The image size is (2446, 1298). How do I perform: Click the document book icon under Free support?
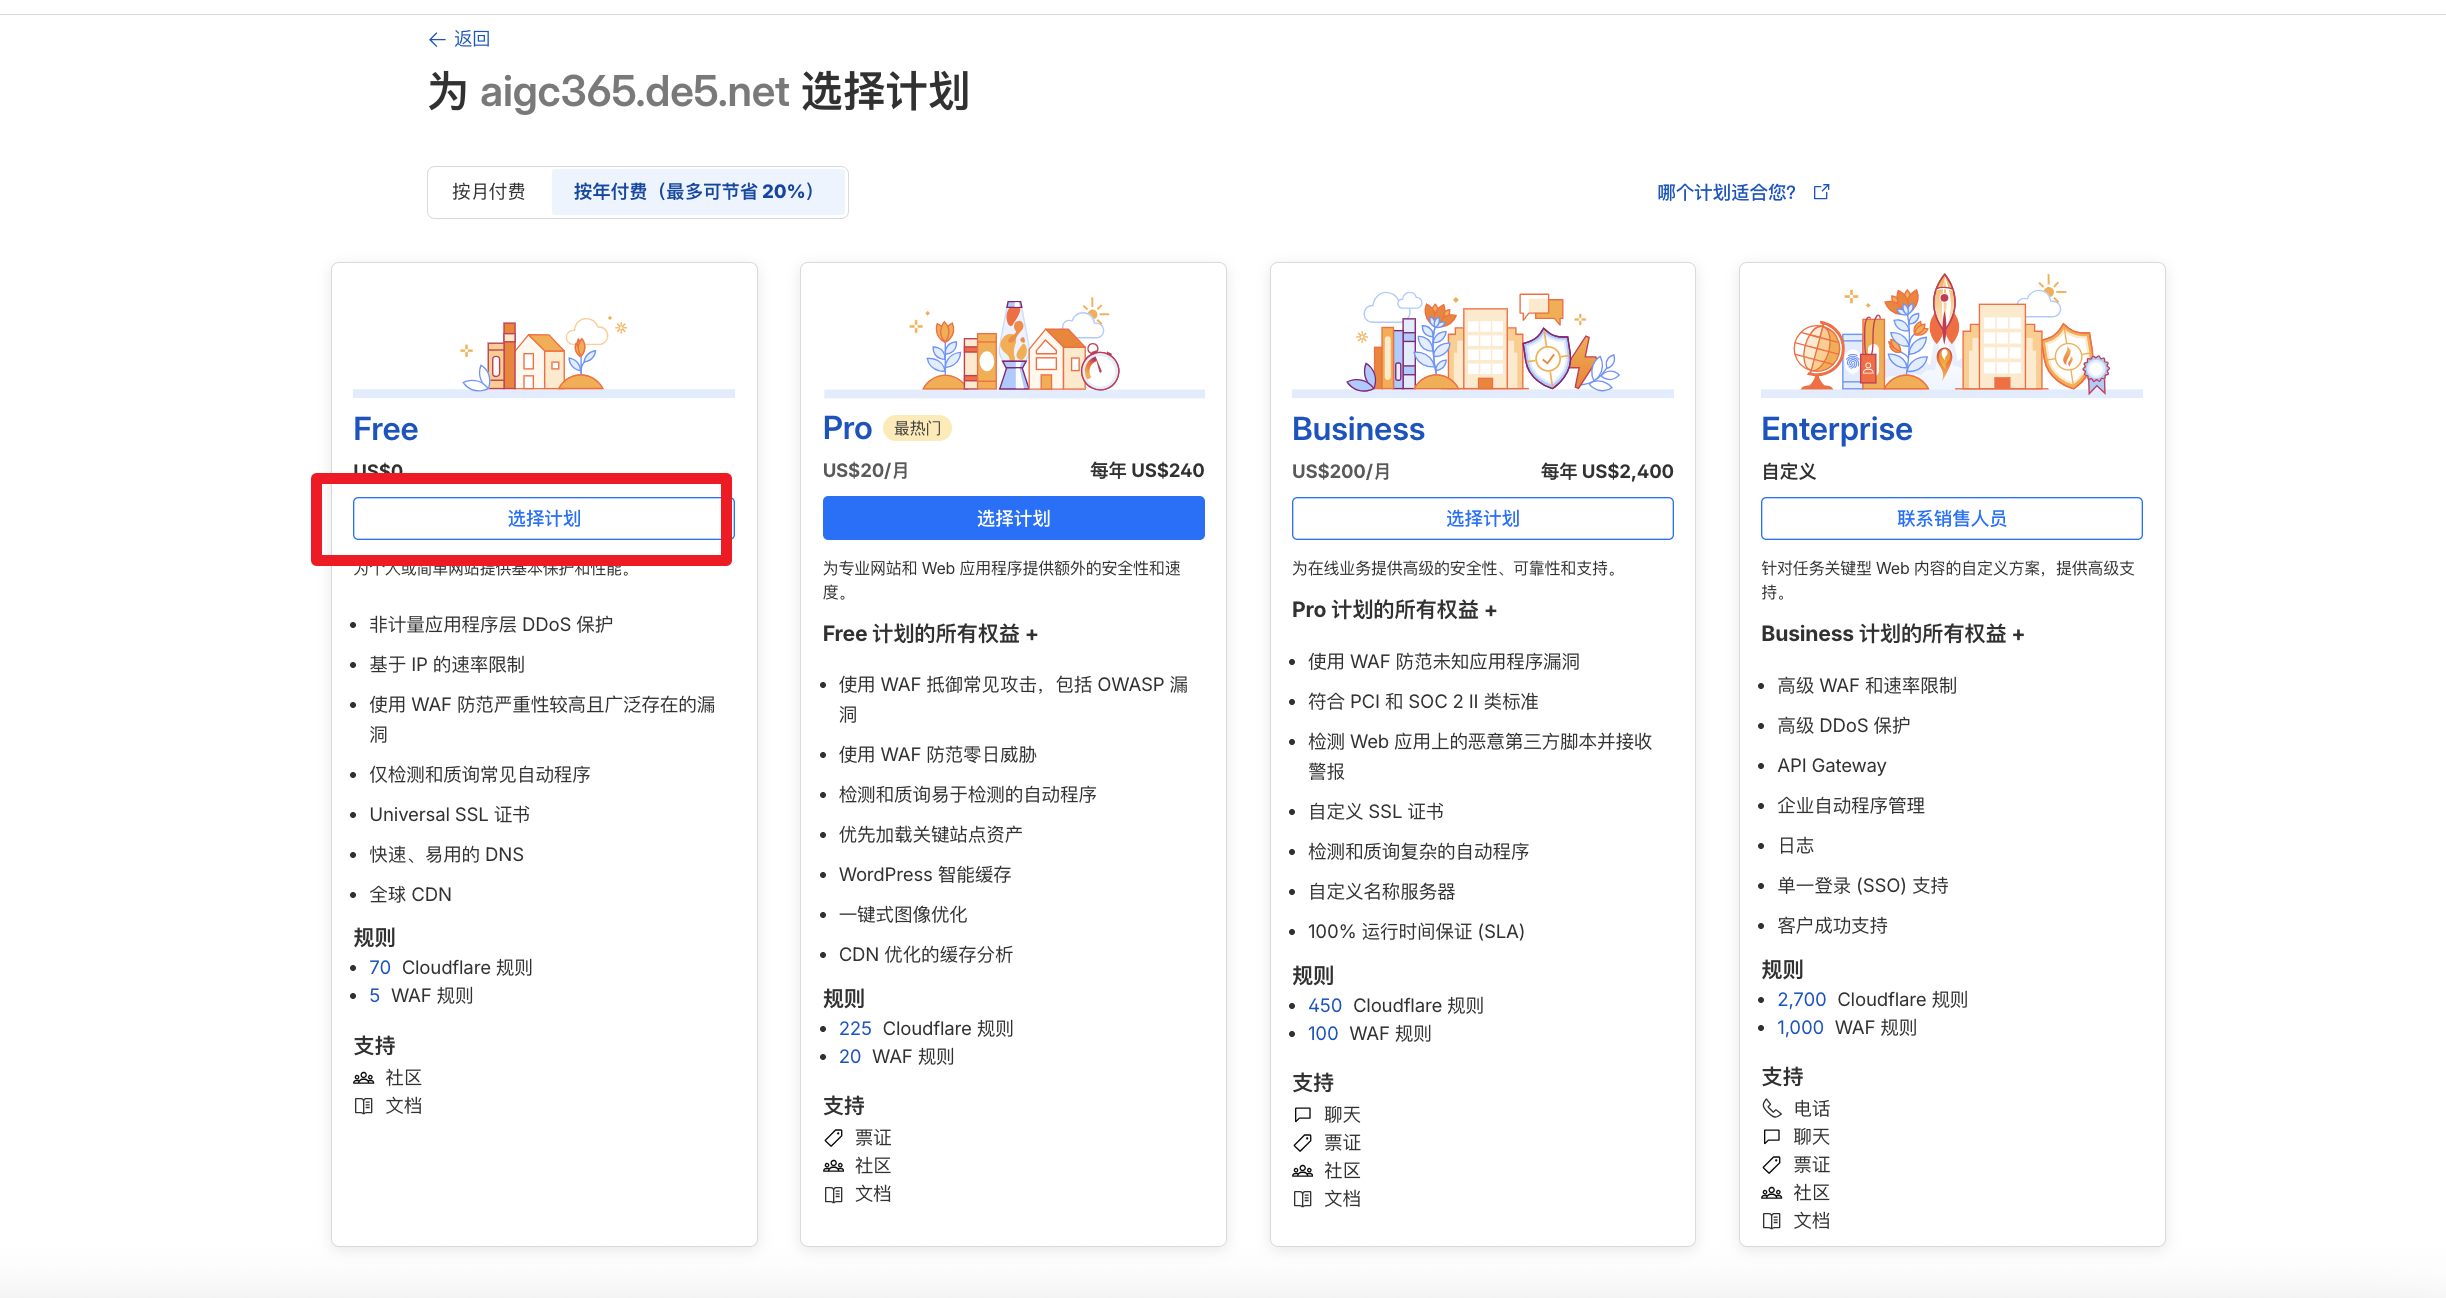click(363, 1106)
